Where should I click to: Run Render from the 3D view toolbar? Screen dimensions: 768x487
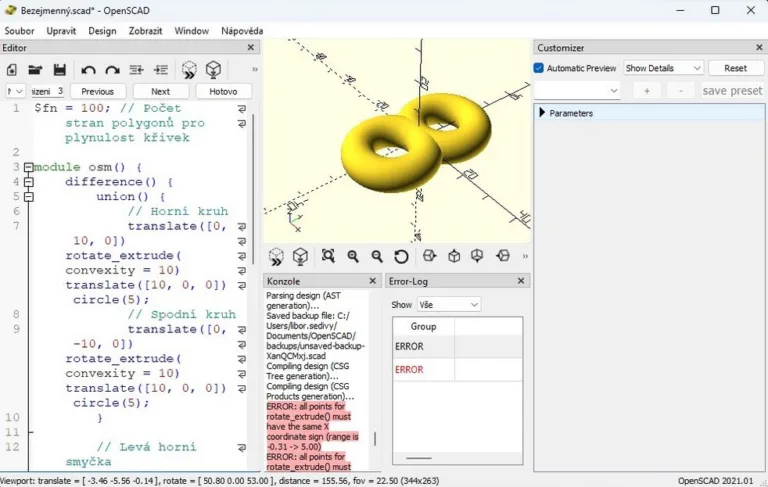300,256
